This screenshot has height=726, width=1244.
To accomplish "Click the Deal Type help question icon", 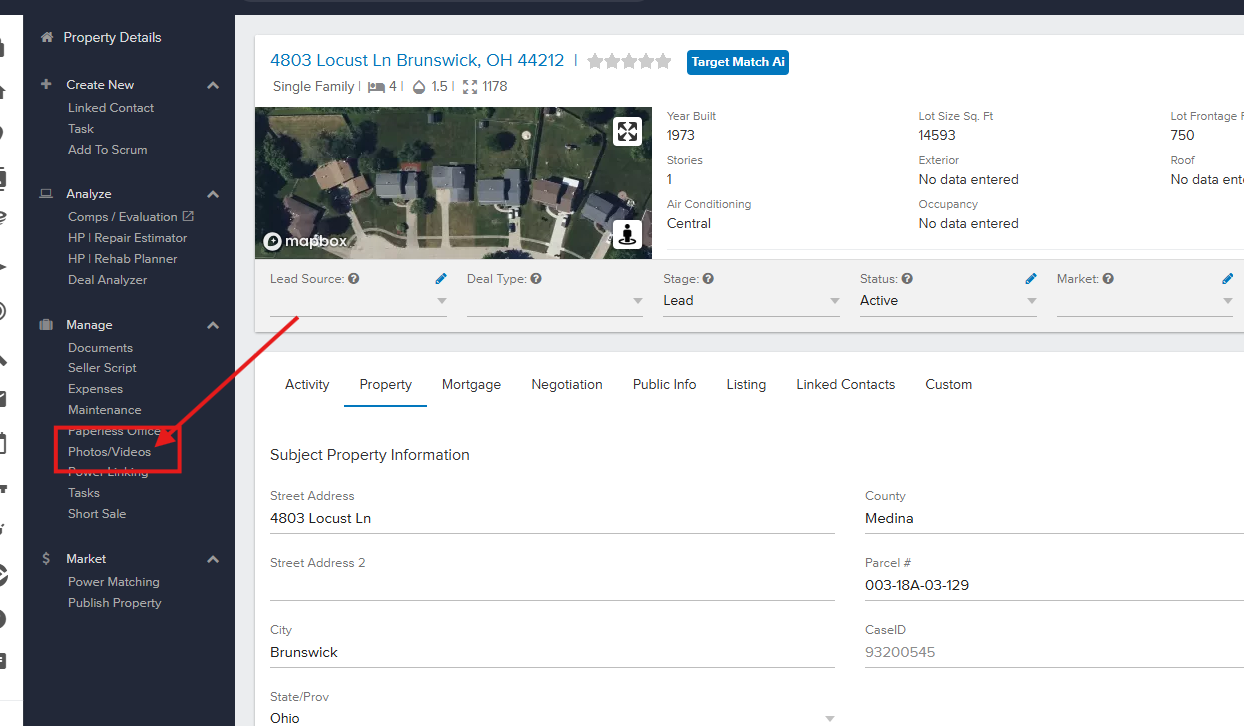I will coord(536,279).
